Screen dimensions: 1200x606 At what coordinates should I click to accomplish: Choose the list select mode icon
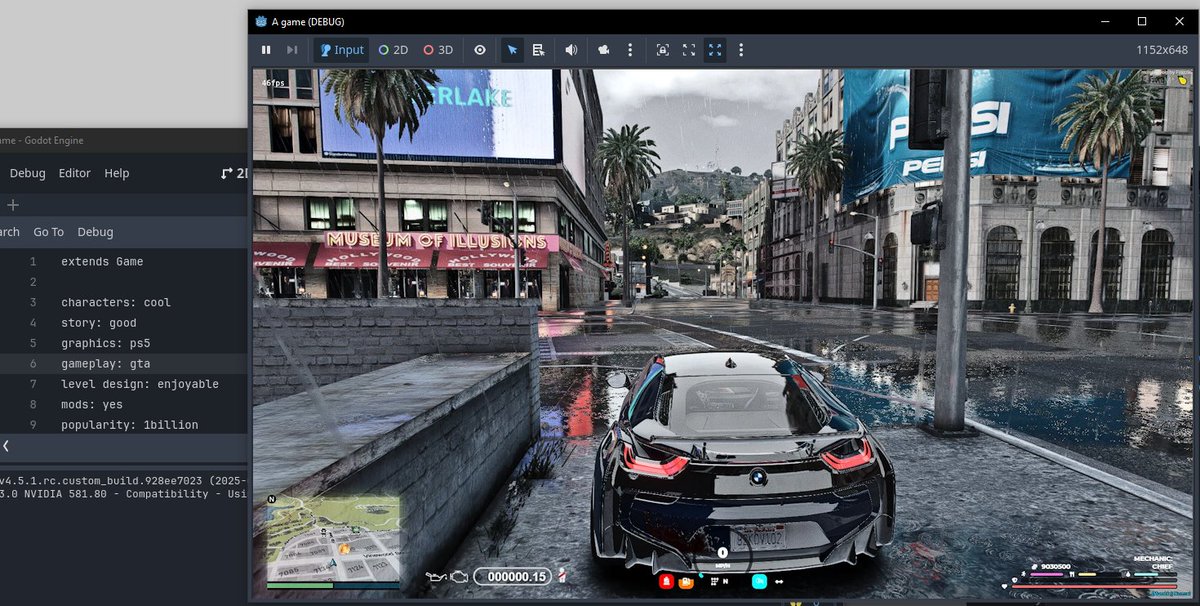click(x=539, y=50)
